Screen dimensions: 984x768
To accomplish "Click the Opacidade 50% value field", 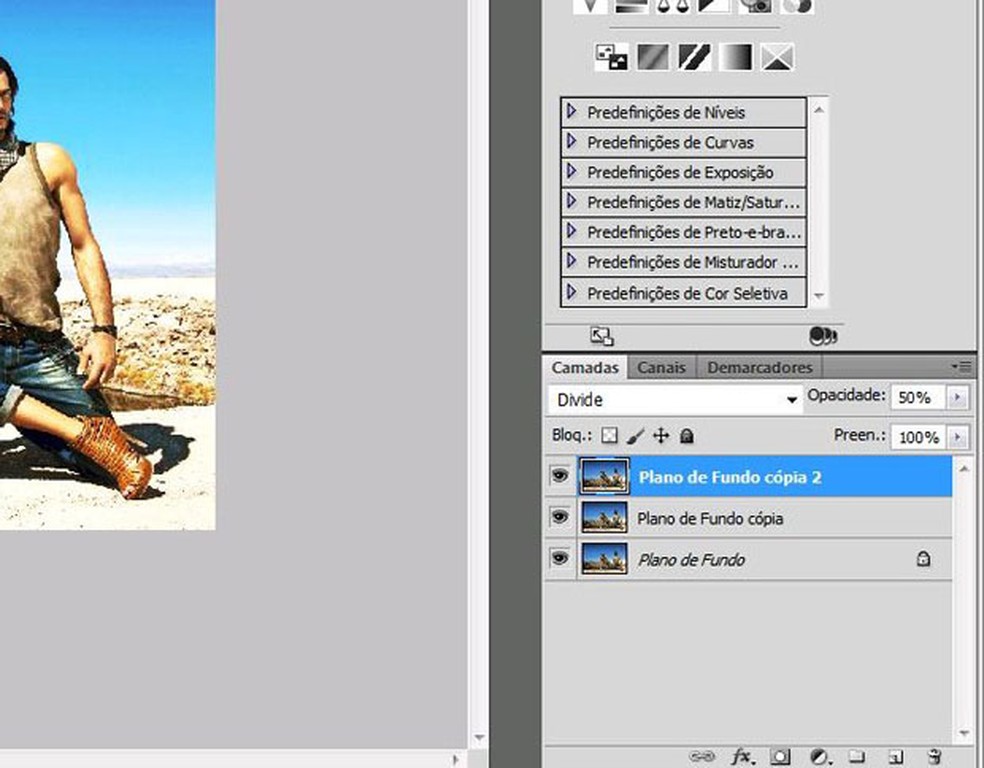I will [x=917, y=397].
